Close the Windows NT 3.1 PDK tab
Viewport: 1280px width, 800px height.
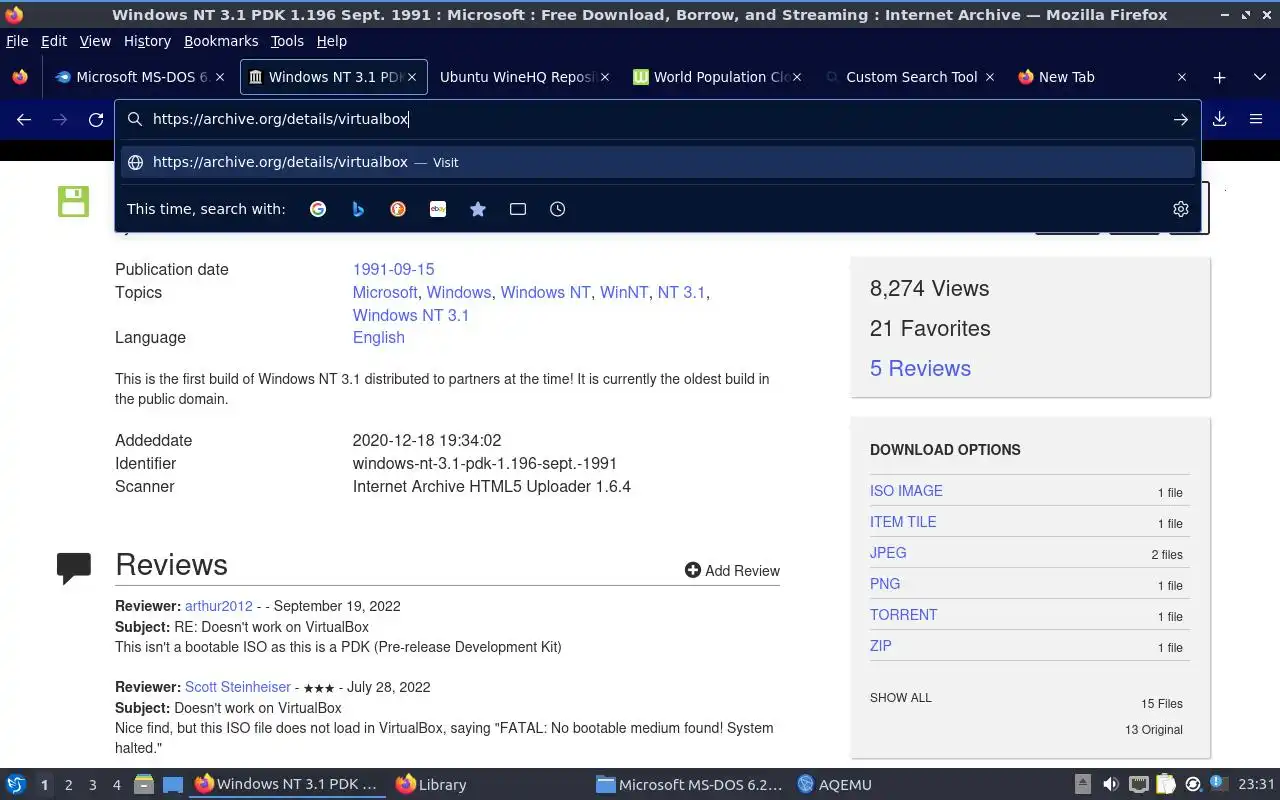click(412, 77)
